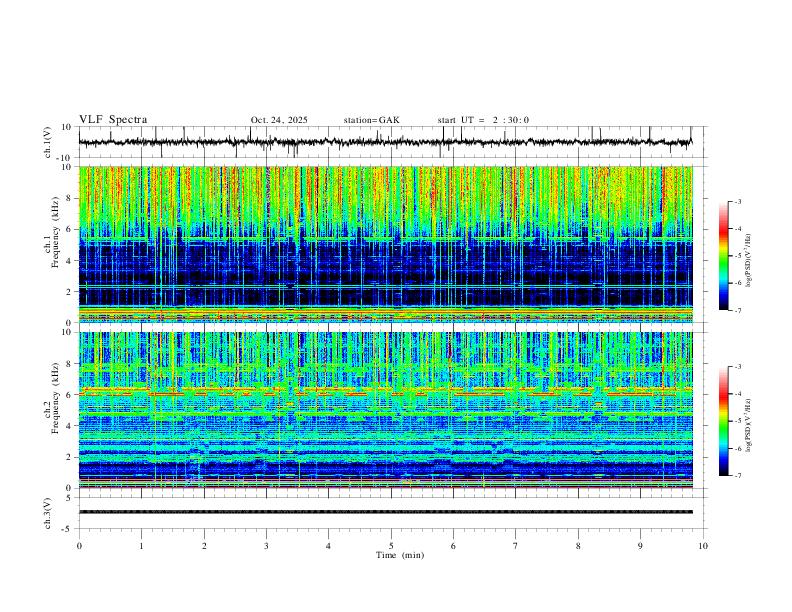Viewport: 792px width, 612px height.
Task: Click the "8" kHz tick on ch.1 axis
Action: pyautogui.click(x=69, y=198)
